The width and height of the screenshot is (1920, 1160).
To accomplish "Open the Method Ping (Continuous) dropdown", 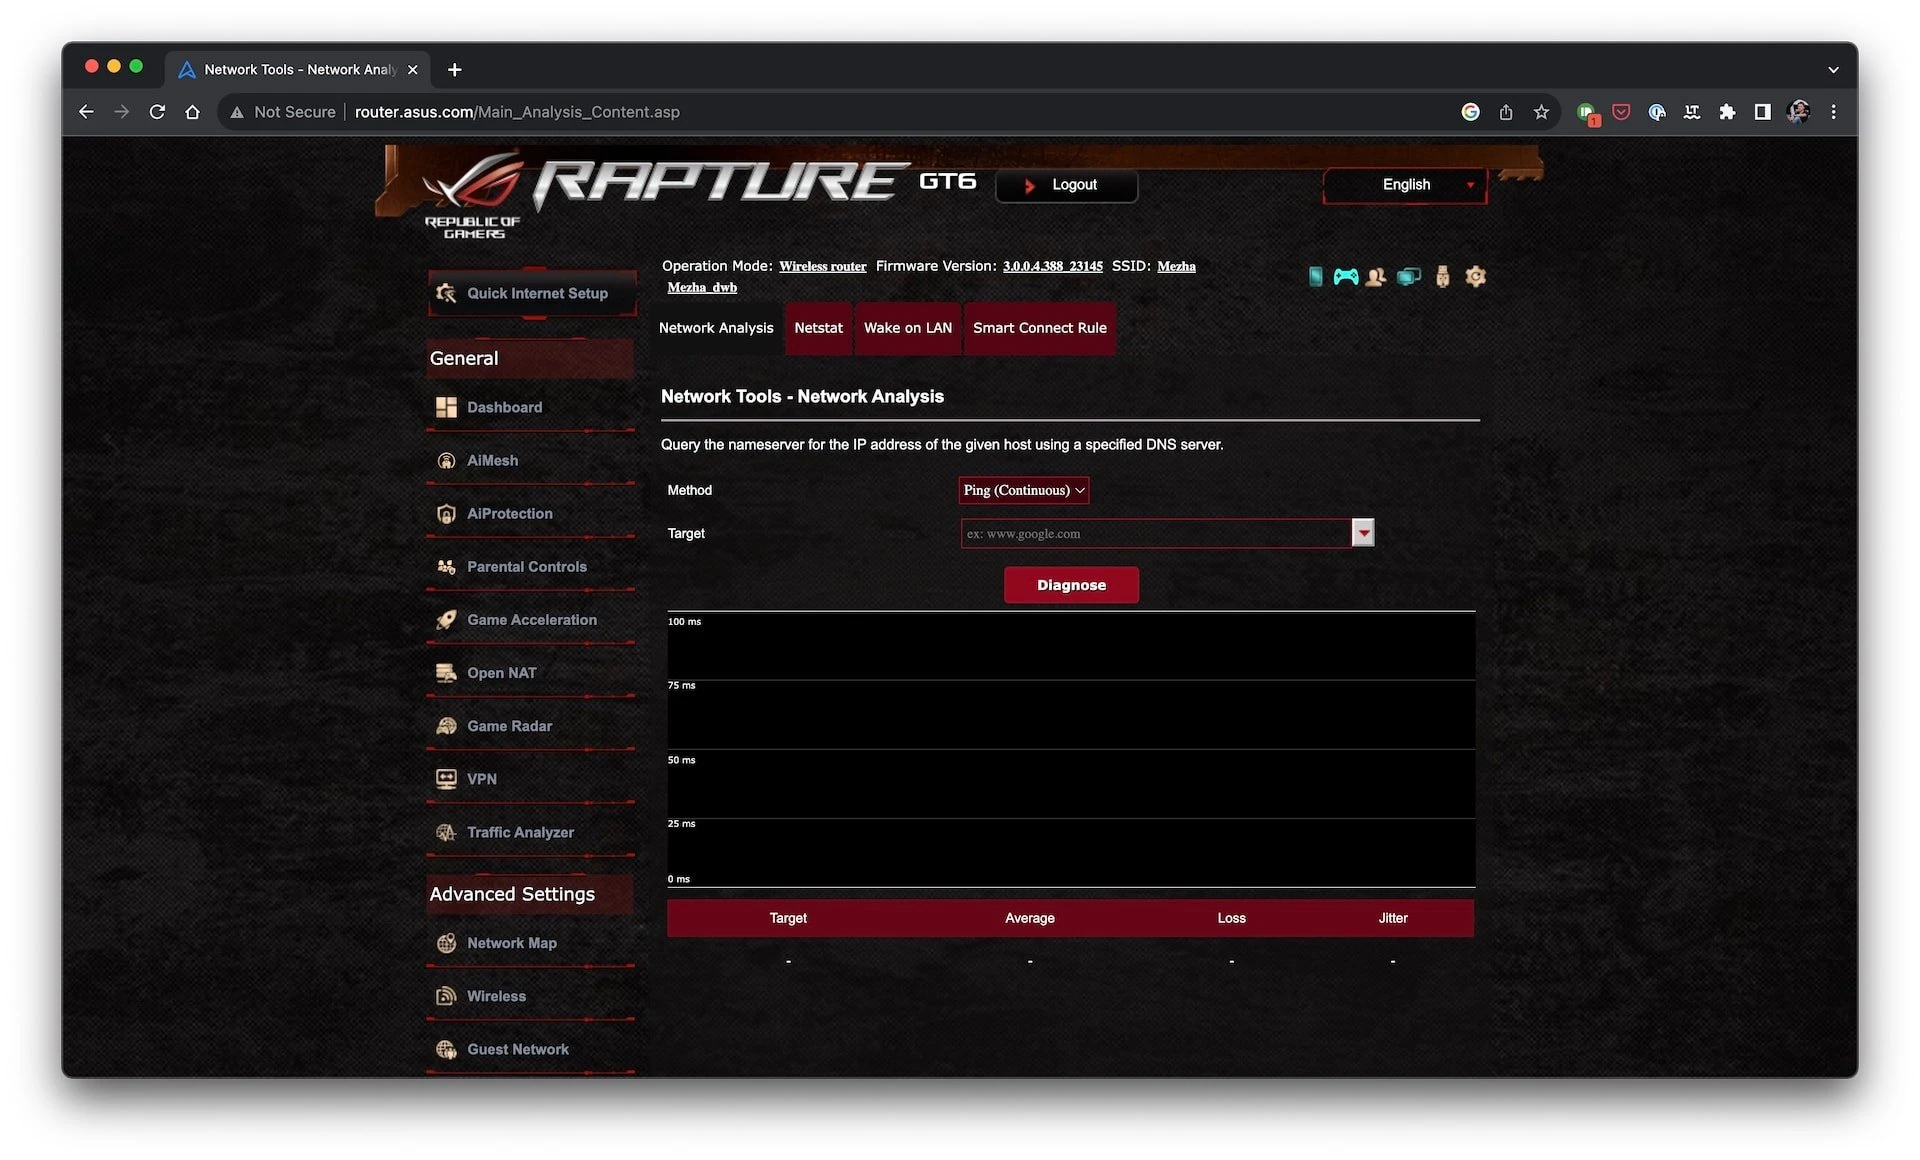I will pyautogui.click(x=1023, y=490).
